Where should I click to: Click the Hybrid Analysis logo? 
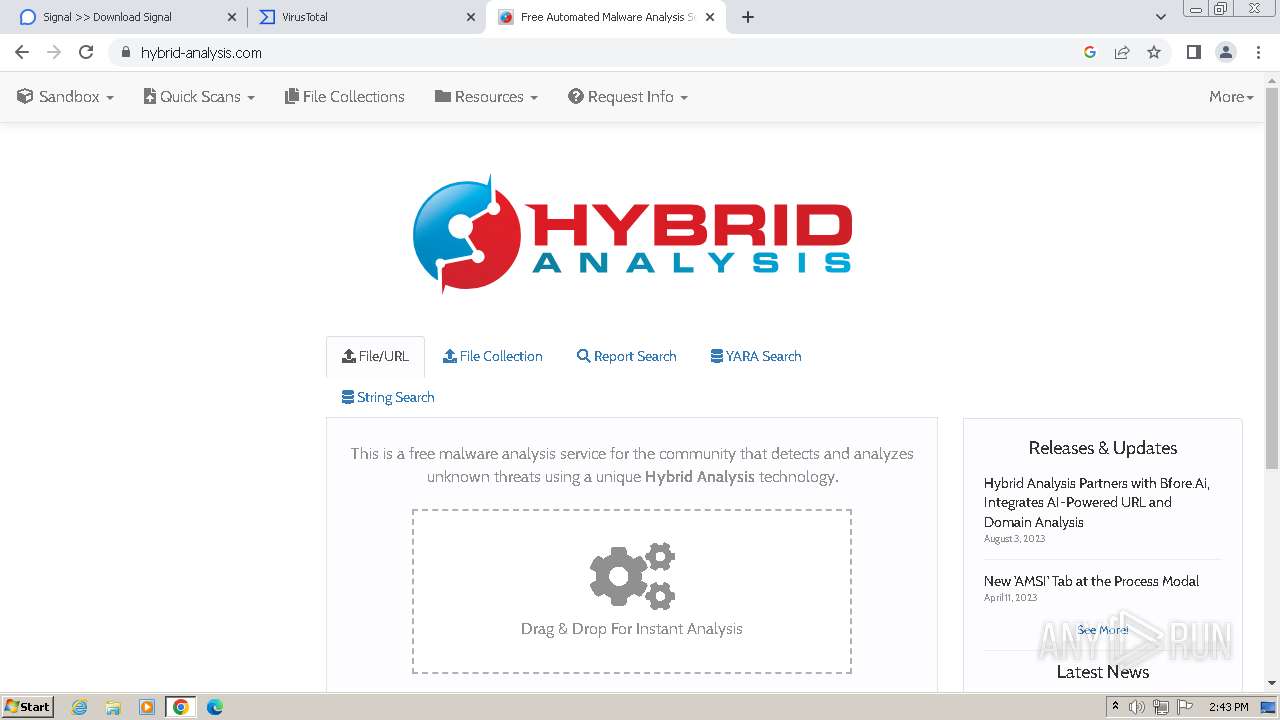click(632, 236)
